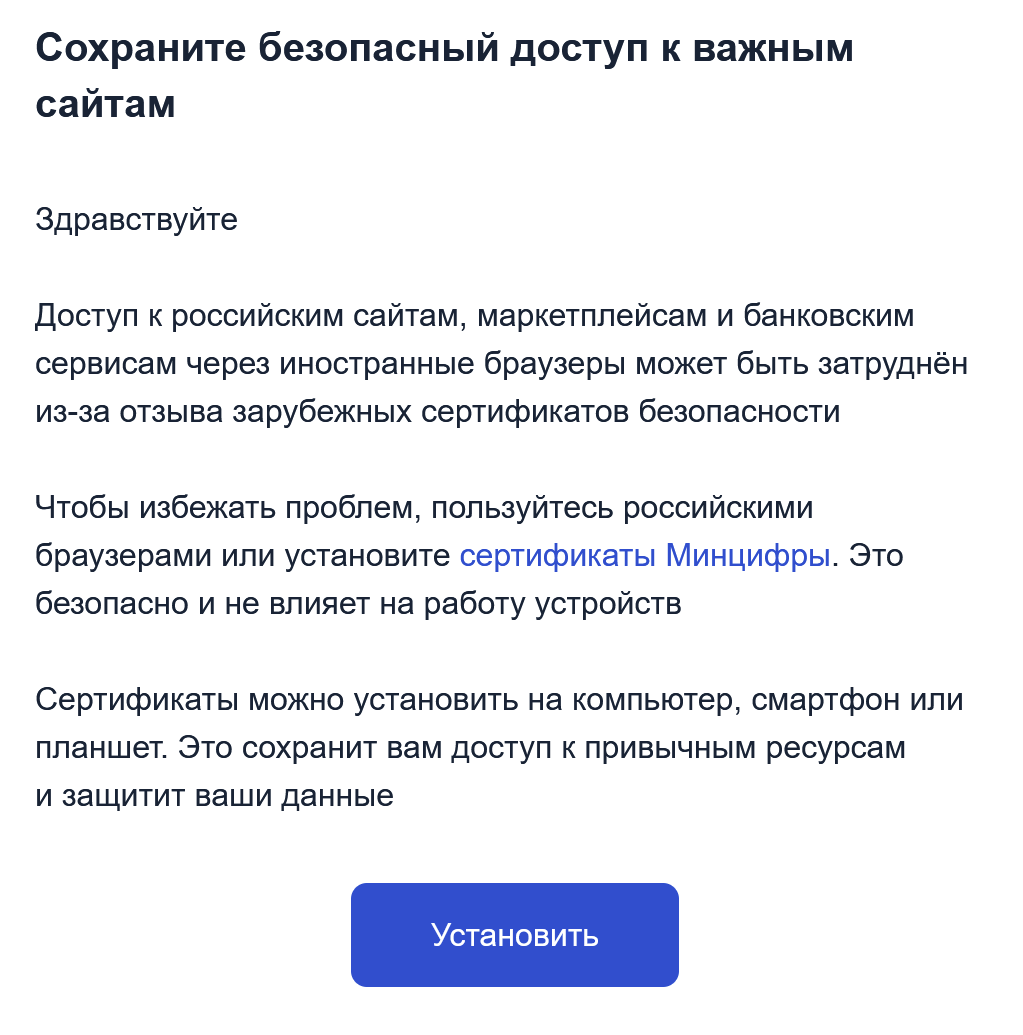Click the phrase привычным ресурсам
This screenshot has width=1023, height=1035.
[744, 748]
